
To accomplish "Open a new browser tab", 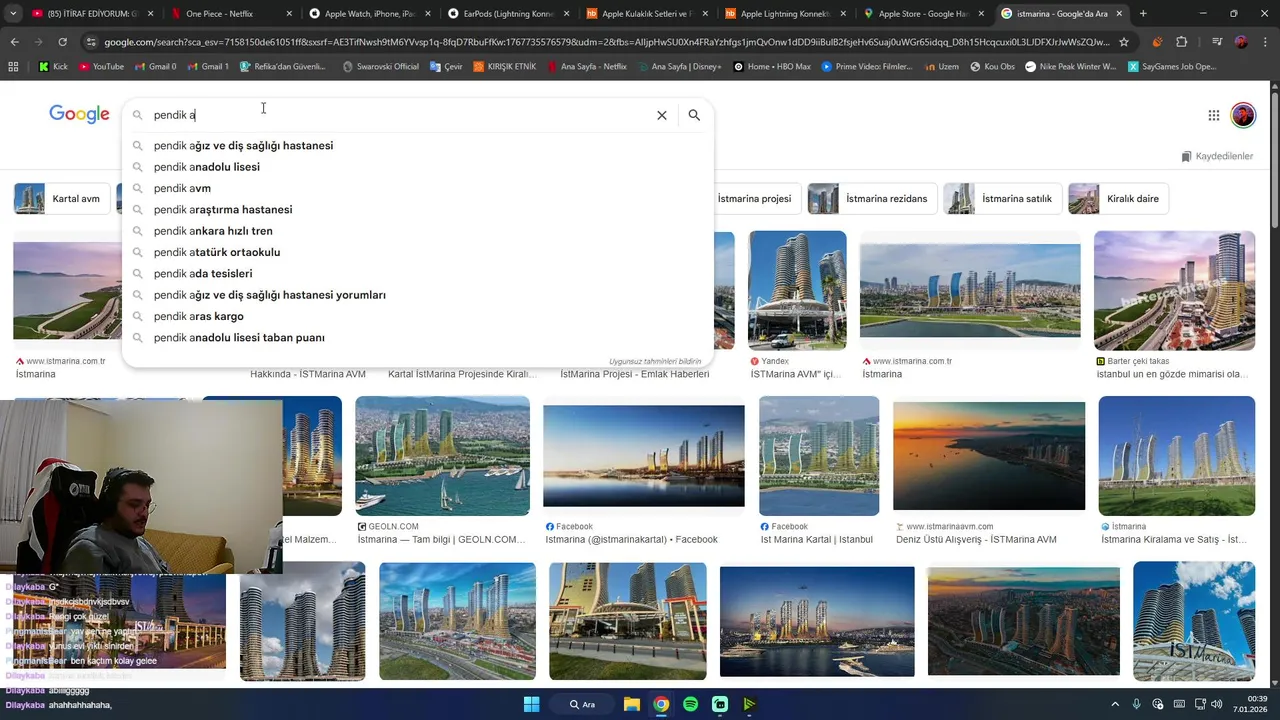I will [1143, 14].
